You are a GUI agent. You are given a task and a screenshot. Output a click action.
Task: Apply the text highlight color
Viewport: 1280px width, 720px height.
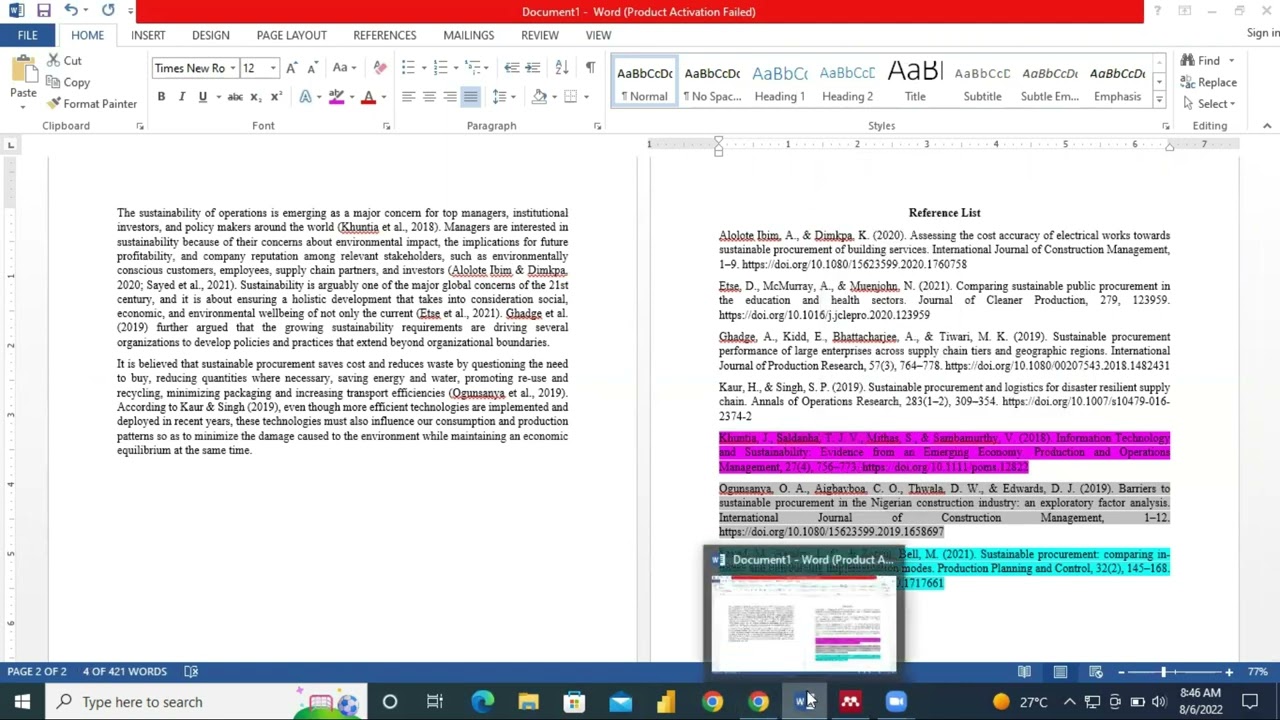coord(336,97)
